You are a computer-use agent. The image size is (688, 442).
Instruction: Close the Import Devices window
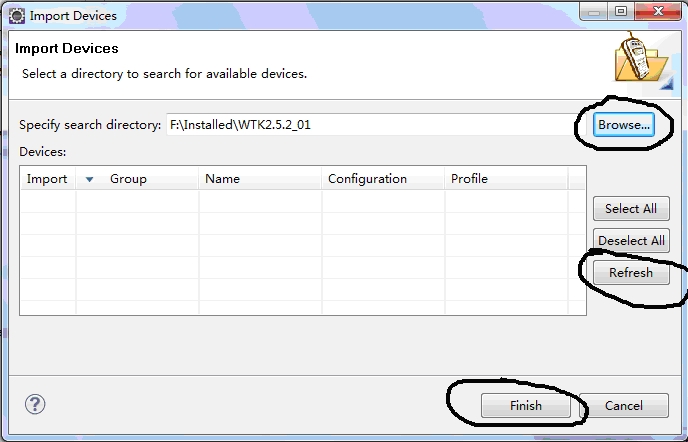(658, 11)
